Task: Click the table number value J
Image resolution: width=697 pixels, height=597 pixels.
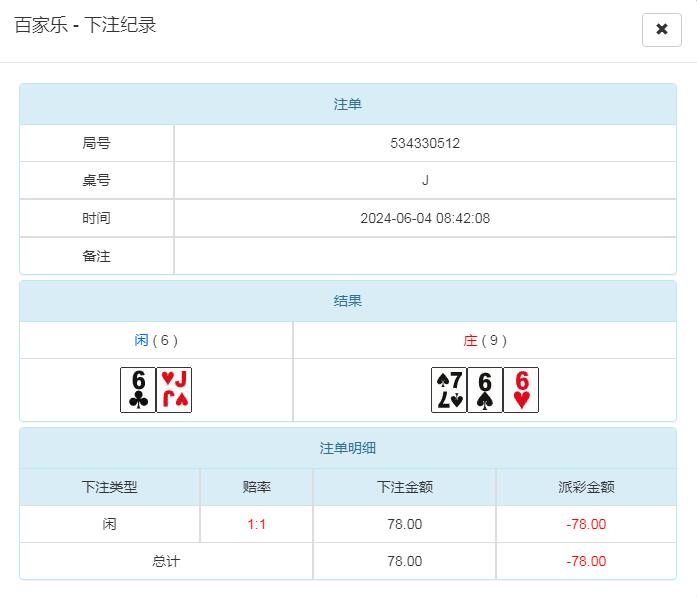Action: point(425,180)
